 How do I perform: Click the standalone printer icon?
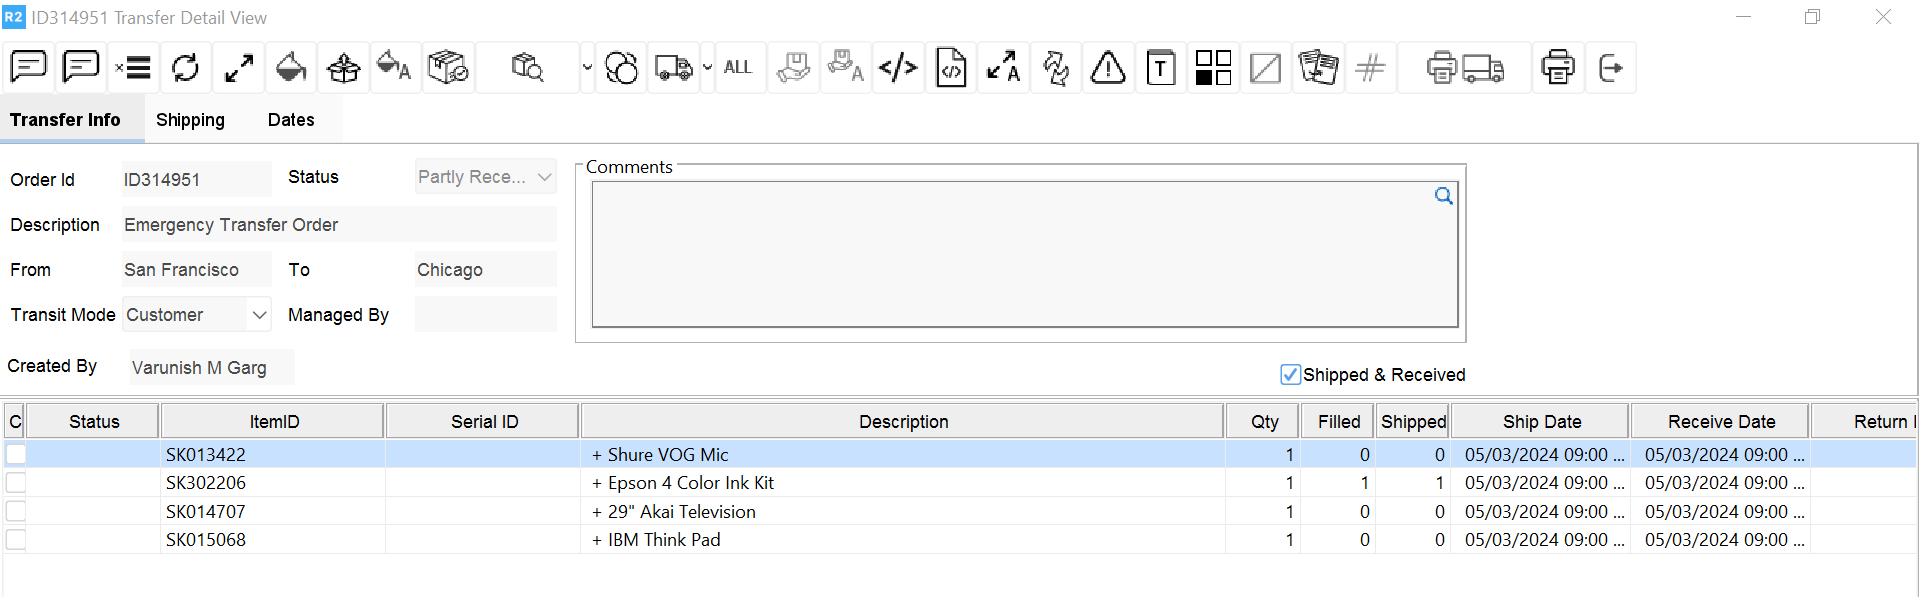(x=1557, y=68)
